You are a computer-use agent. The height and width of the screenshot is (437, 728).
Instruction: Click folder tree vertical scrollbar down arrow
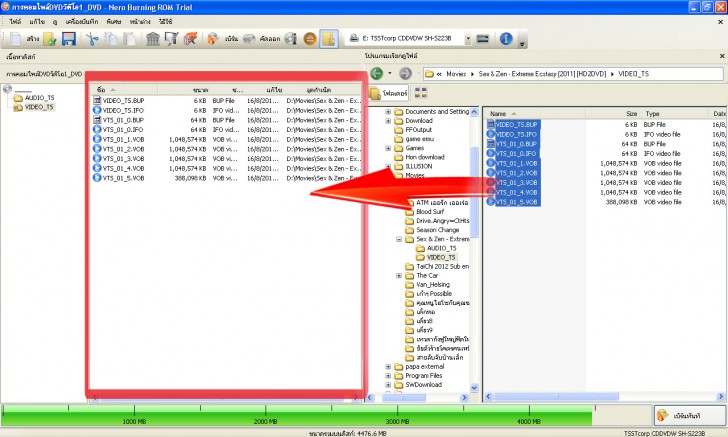pyautogui.click(x=474, y=388)
